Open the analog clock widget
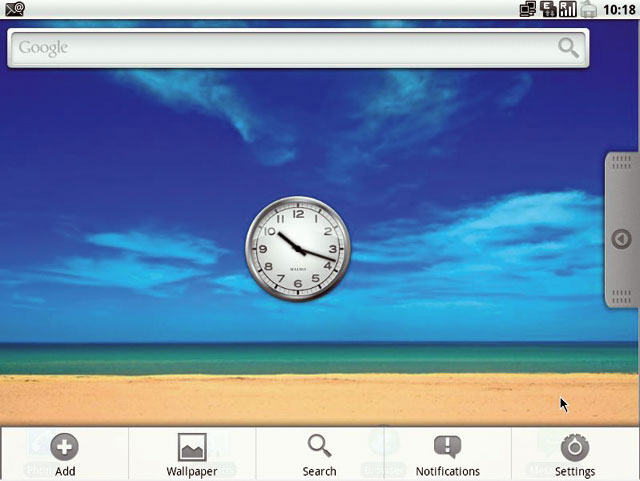 (298, 249)
